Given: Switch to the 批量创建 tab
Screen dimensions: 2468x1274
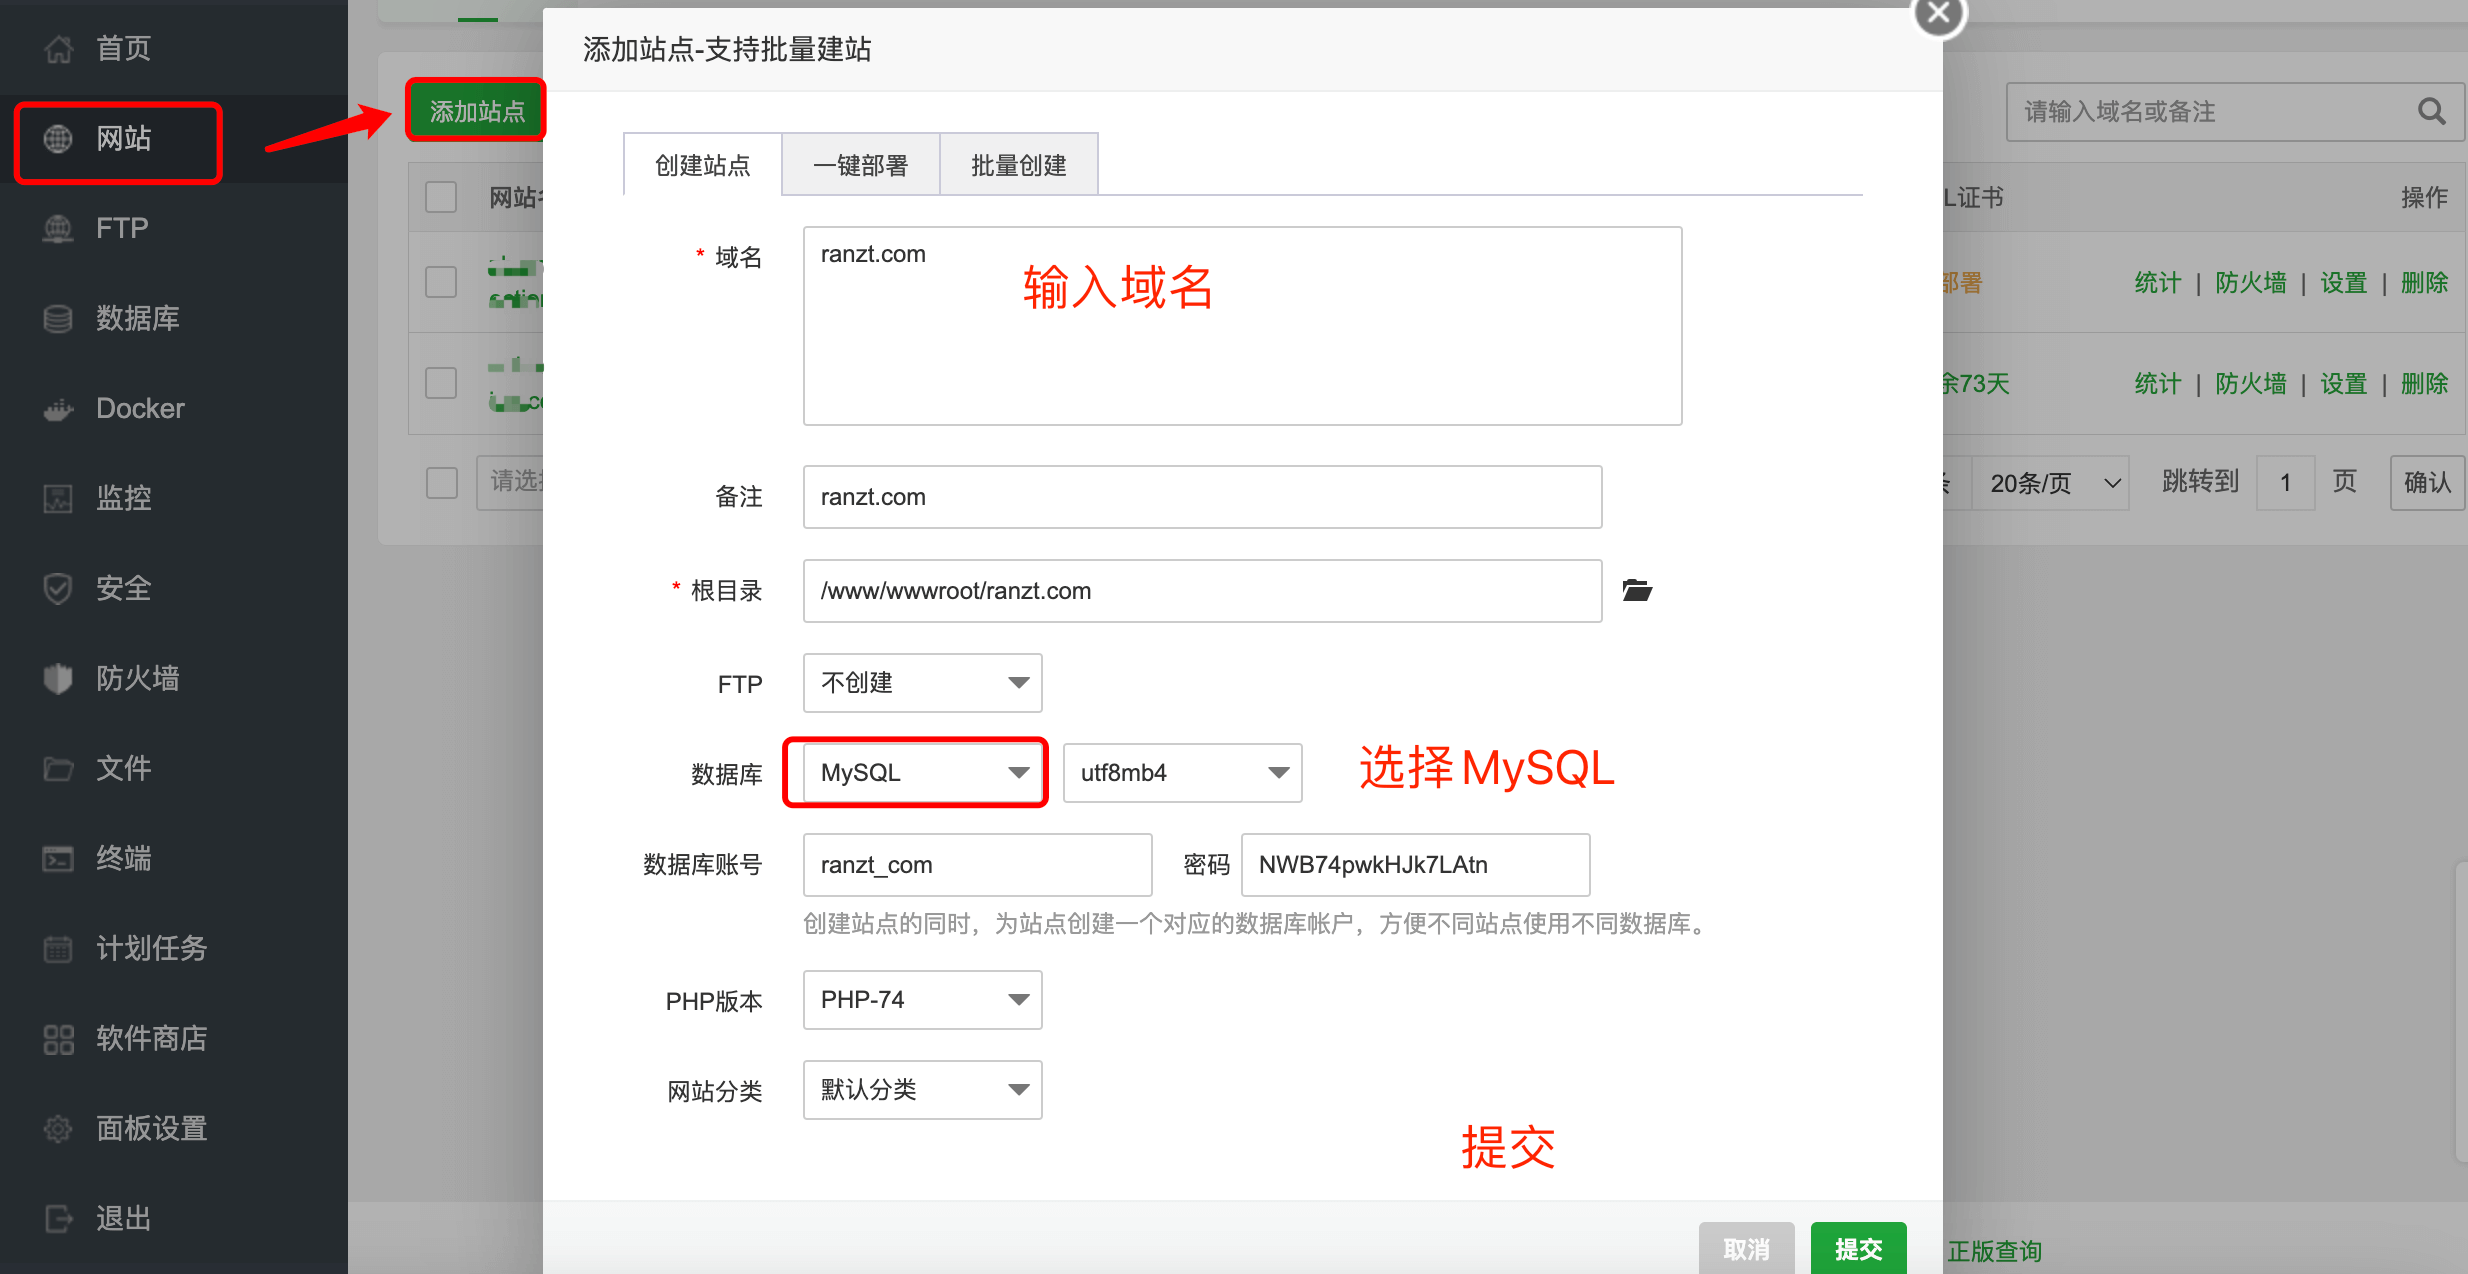Looking at the screenshot, I should [x=1018, y=165].
